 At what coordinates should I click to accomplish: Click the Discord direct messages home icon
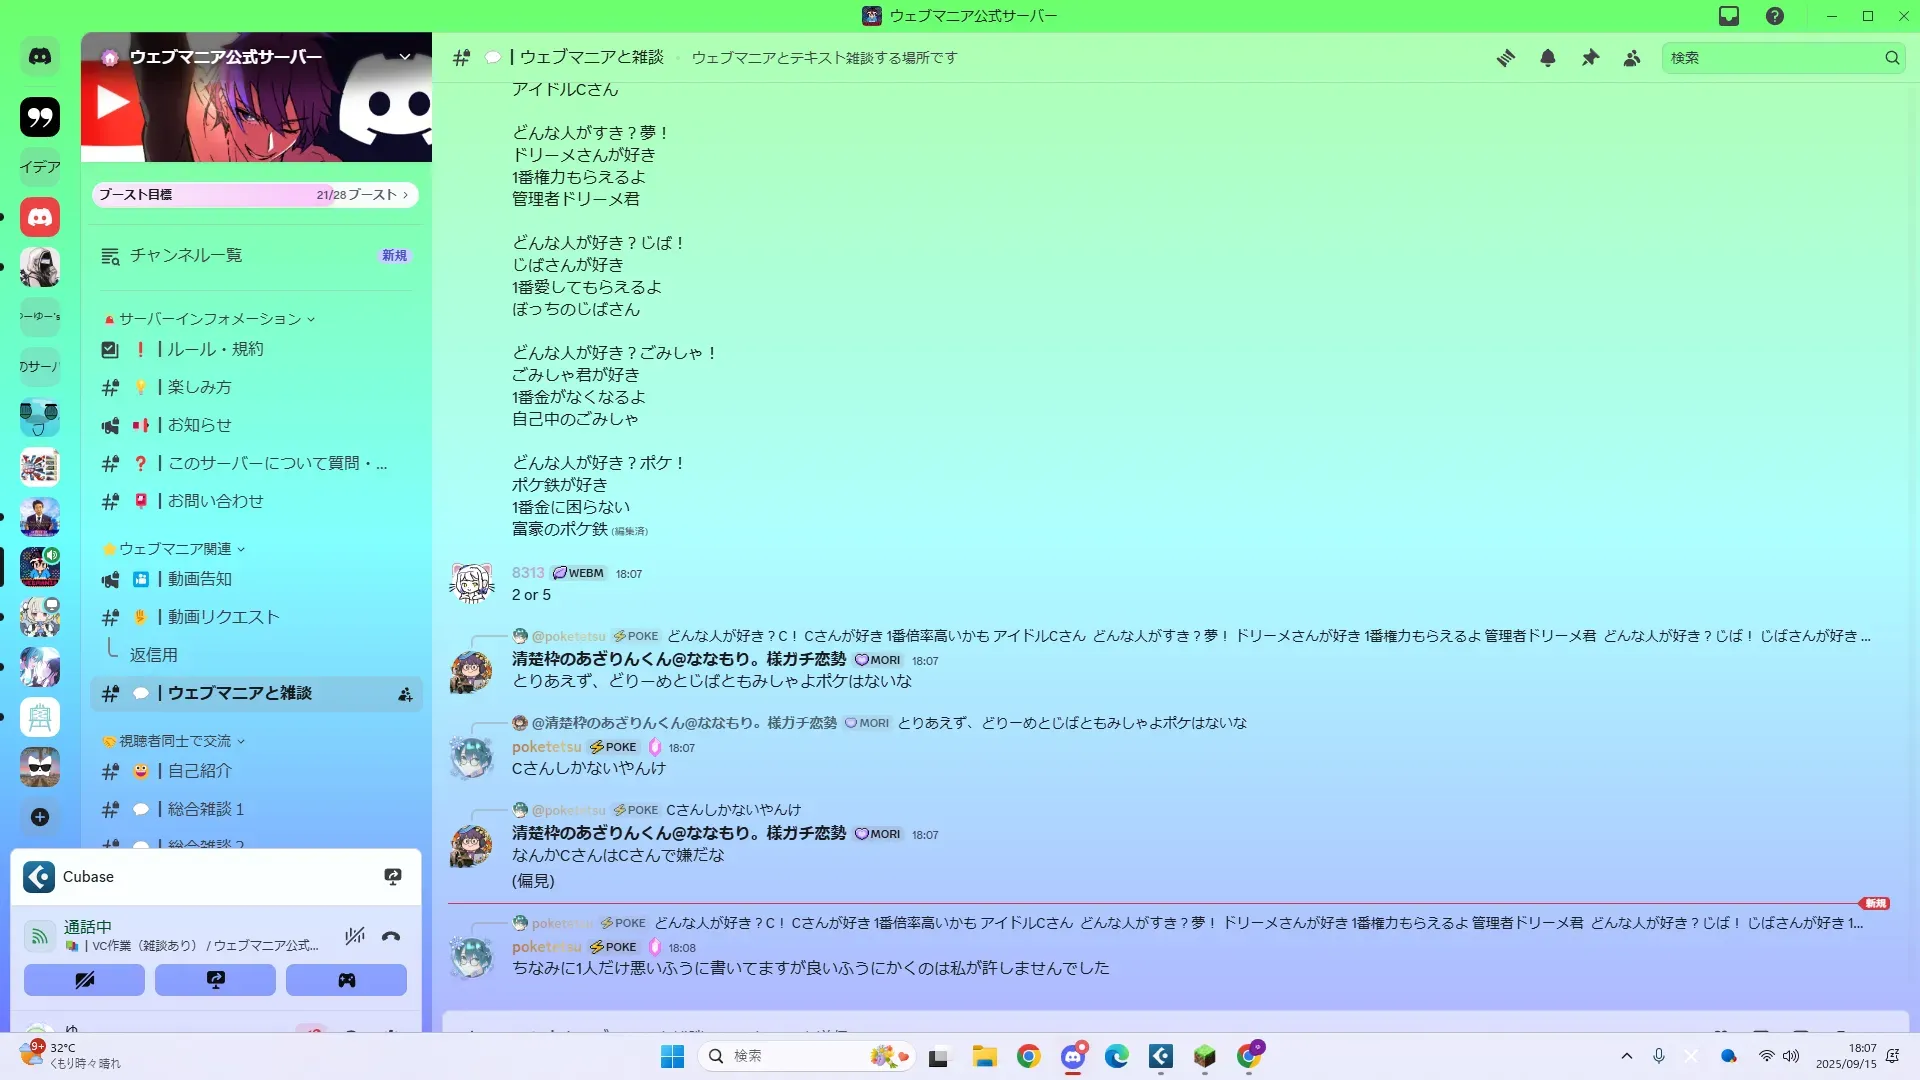(x=40, y=57)
